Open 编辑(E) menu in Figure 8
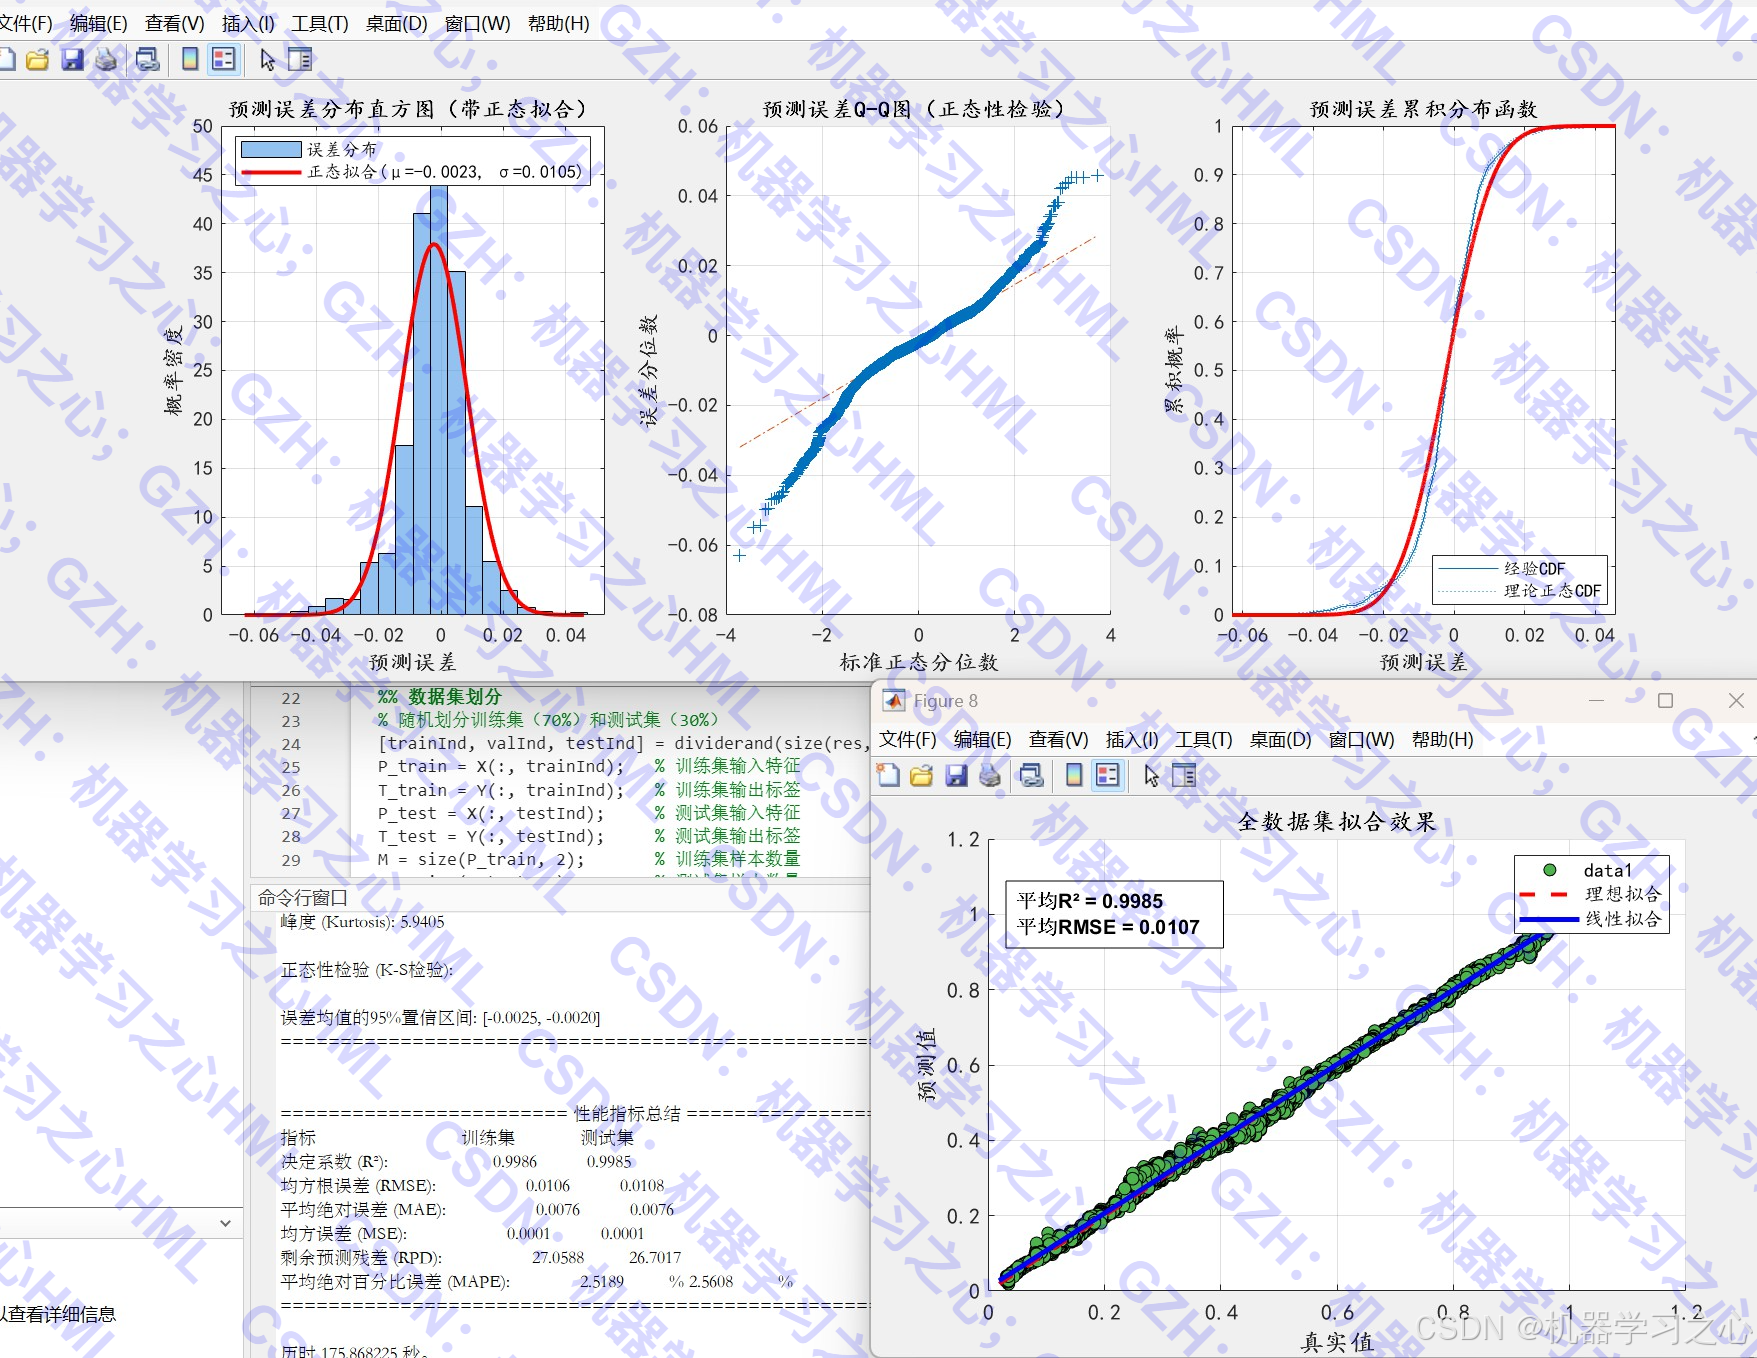This screenshot has height=1358, width=1757. (x=982, y=740)
